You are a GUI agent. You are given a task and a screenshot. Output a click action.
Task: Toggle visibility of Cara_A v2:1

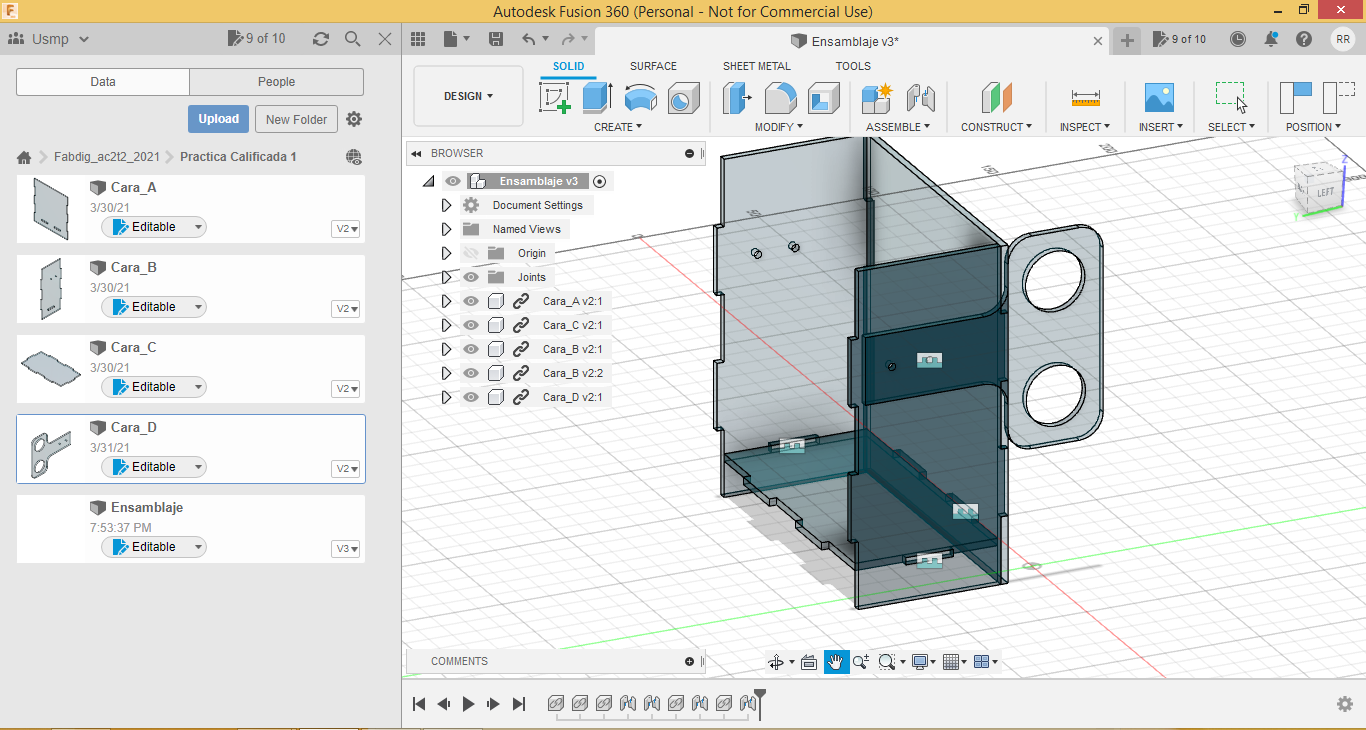tap(471, 301)
